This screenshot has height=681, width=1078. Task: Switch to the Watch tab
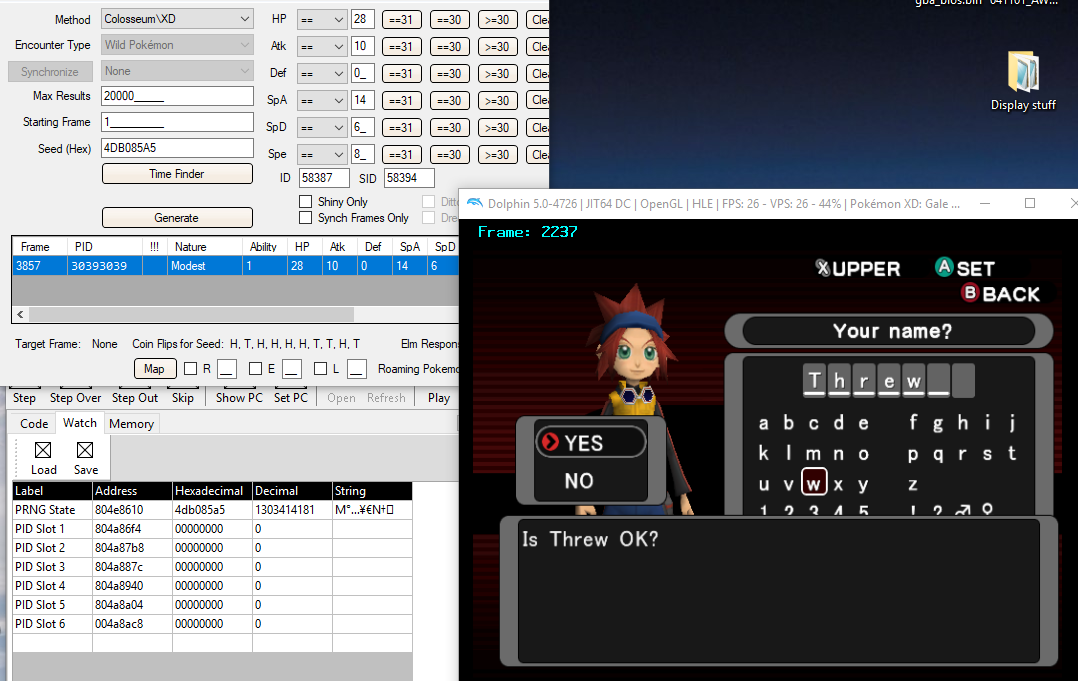click(80, 423)
